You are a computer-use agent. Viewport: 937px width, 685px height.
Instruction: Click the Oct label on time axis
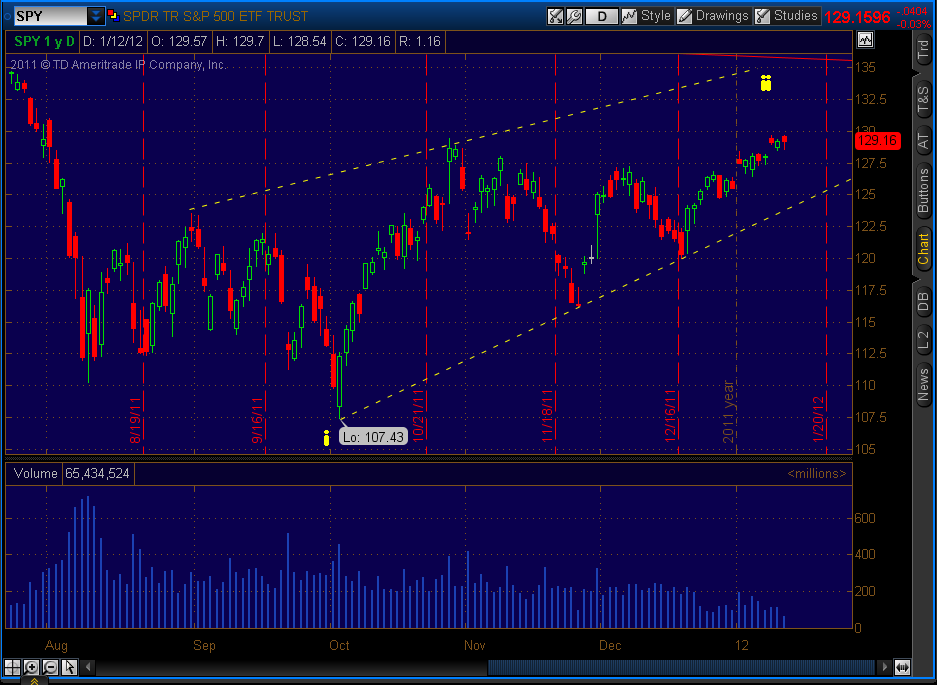click(x=339, y=646)
